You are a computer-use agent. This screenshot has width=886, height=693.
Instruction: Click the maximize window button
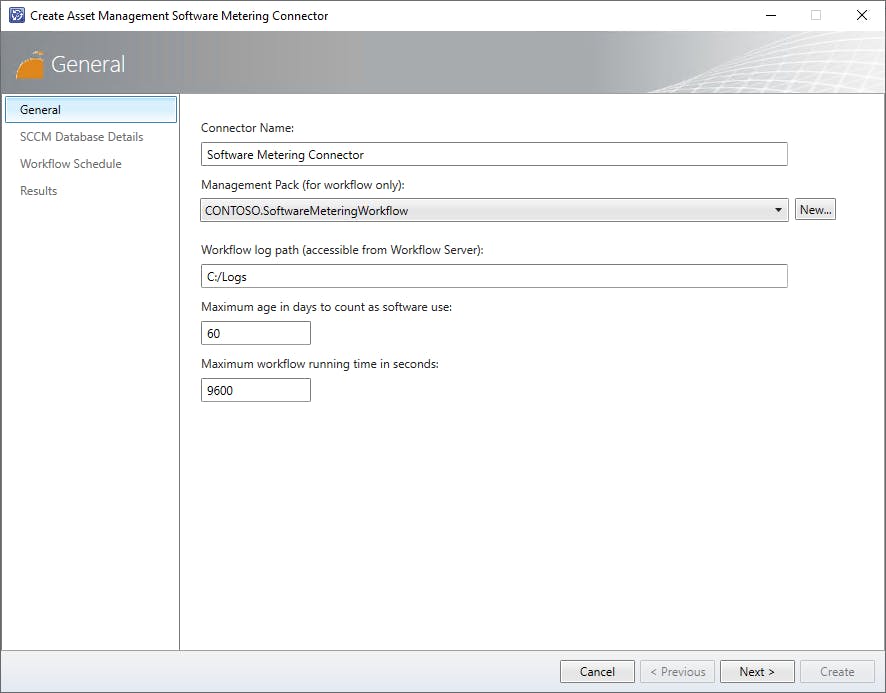tap(816, 16)
